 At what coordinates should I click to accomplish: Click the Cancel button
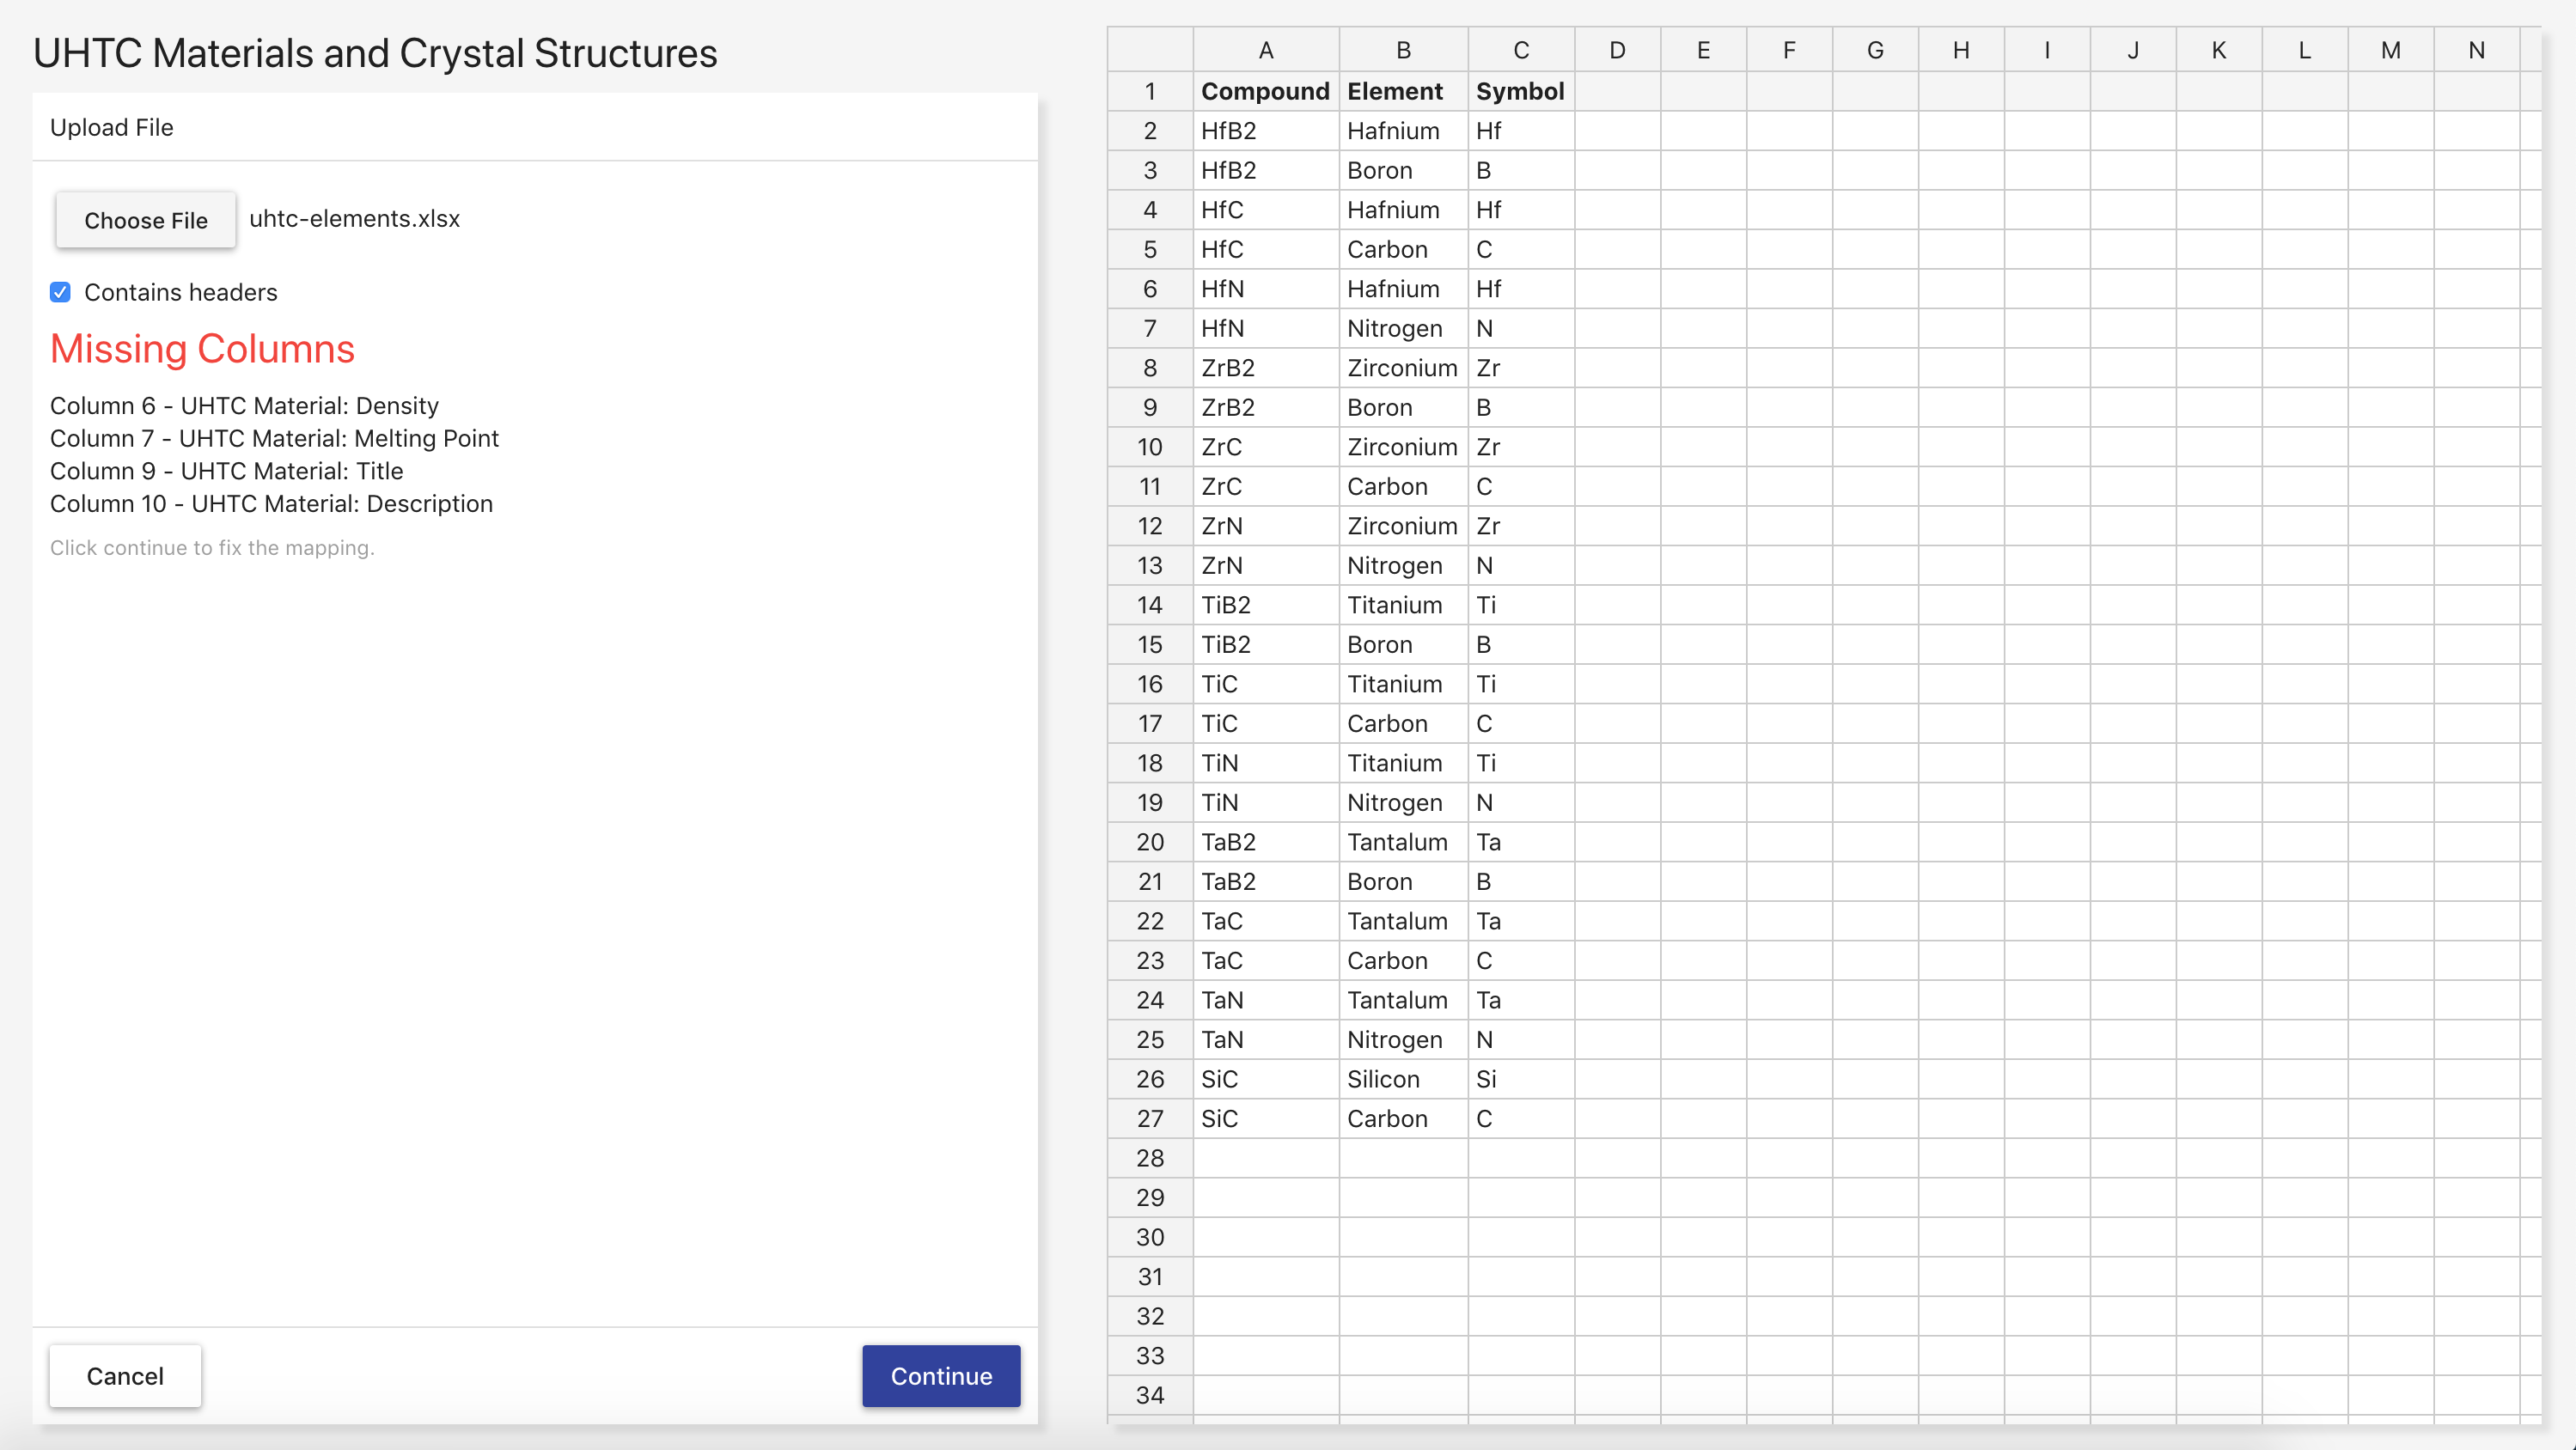pos(124,1376)
